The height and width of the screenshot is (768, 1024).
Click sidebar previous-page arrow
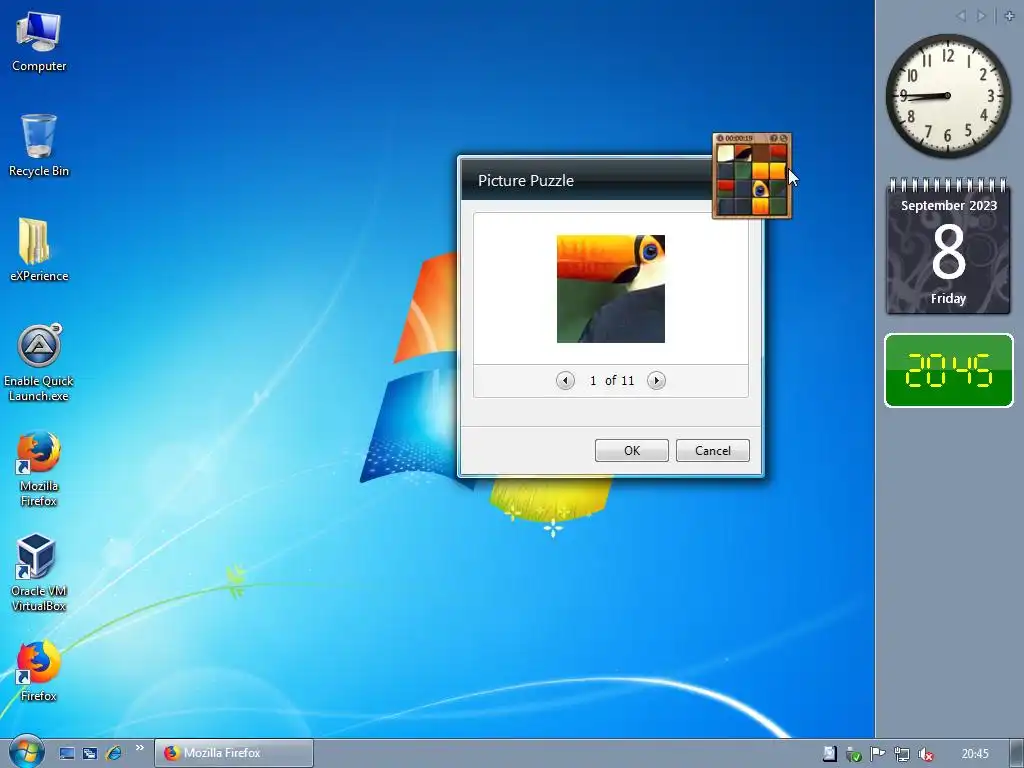pyautogui.click(x=961, y=16)
